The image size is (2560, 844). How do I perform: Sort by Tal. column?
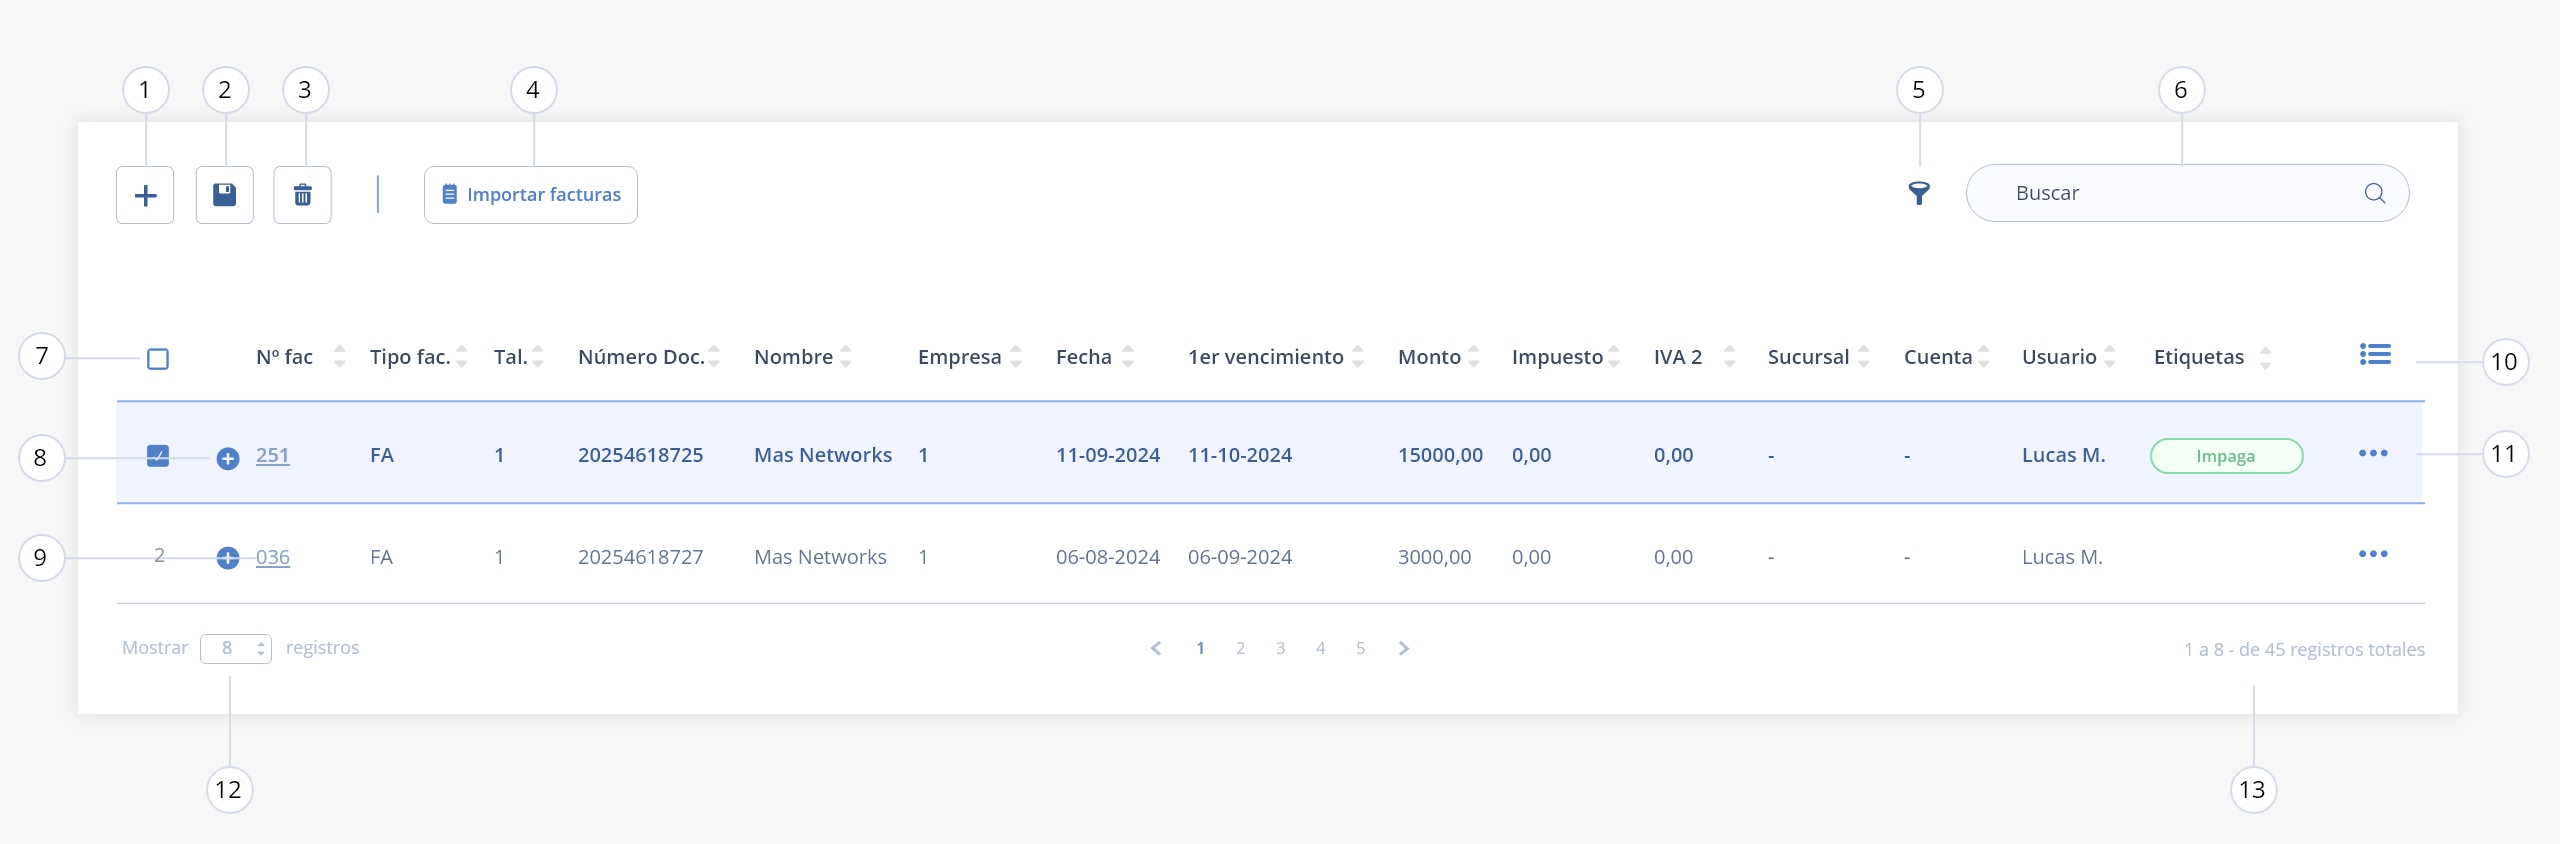pyautogui.click(x=538, y=357)
